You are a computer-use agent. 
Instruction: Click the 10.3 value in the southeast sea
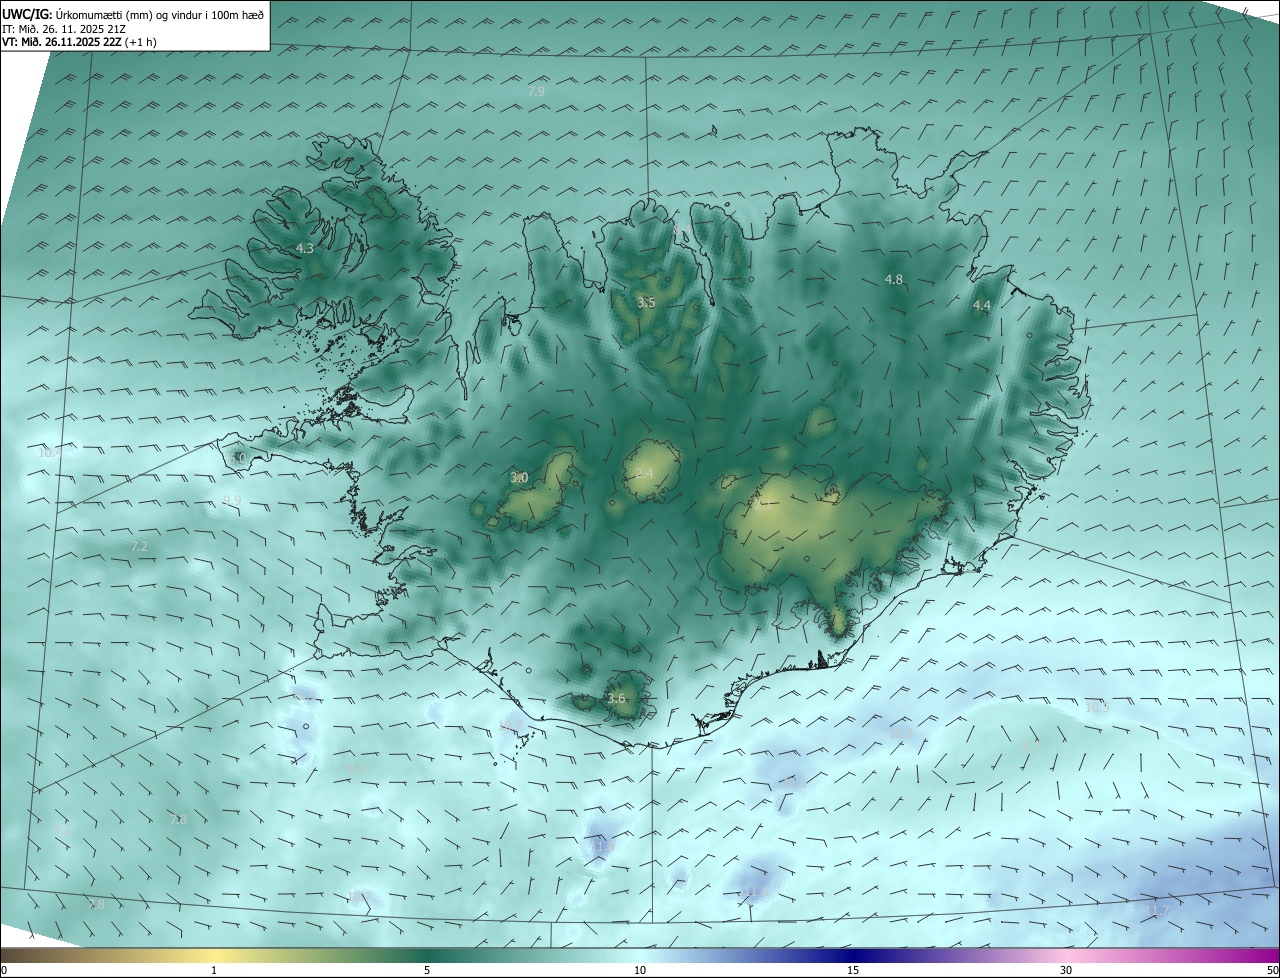(1097, 707)
